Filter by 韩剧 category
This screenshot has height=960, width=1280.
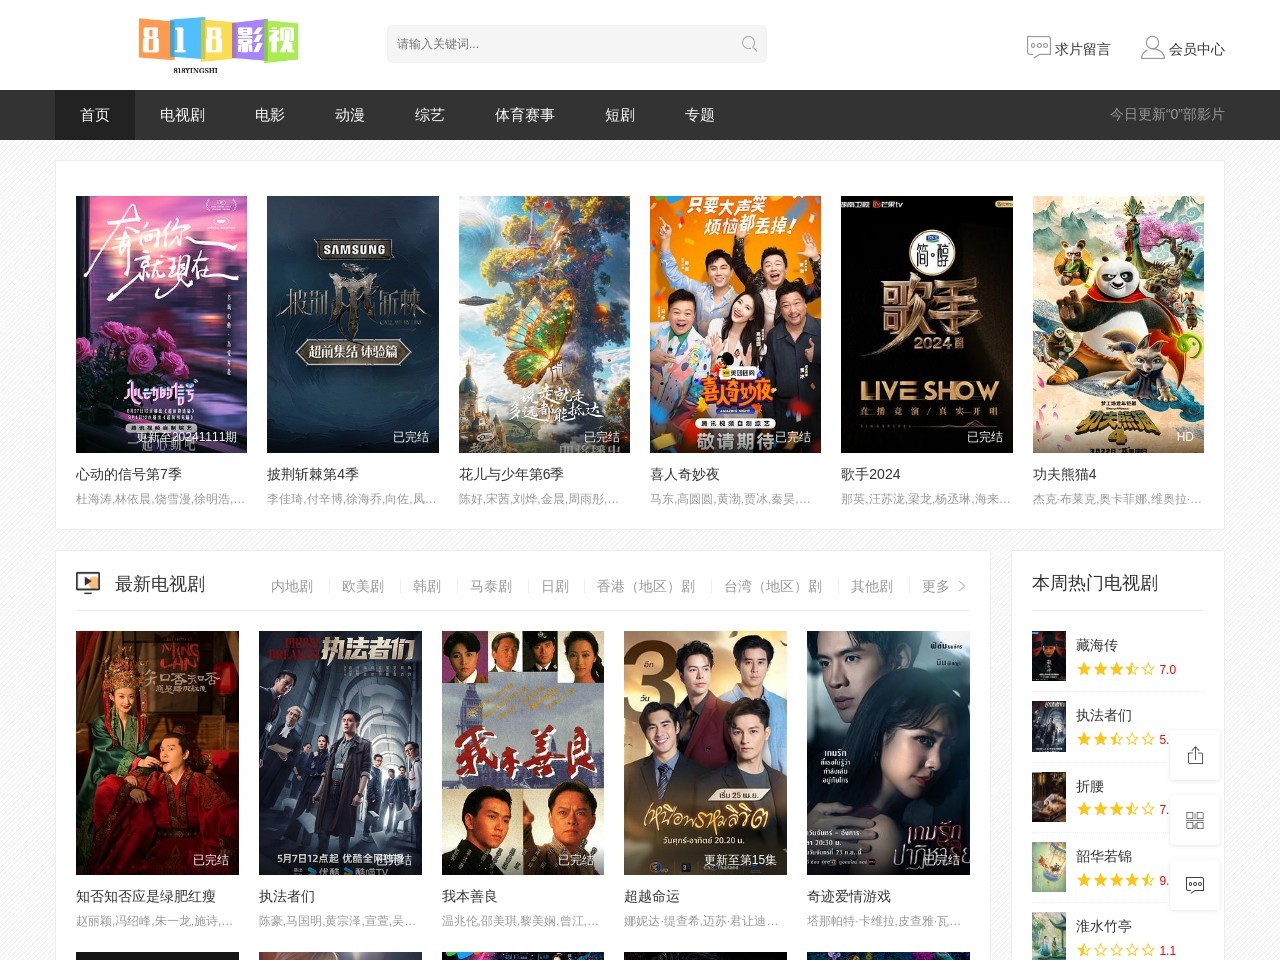pyautogui.click(x=427, y=586)
